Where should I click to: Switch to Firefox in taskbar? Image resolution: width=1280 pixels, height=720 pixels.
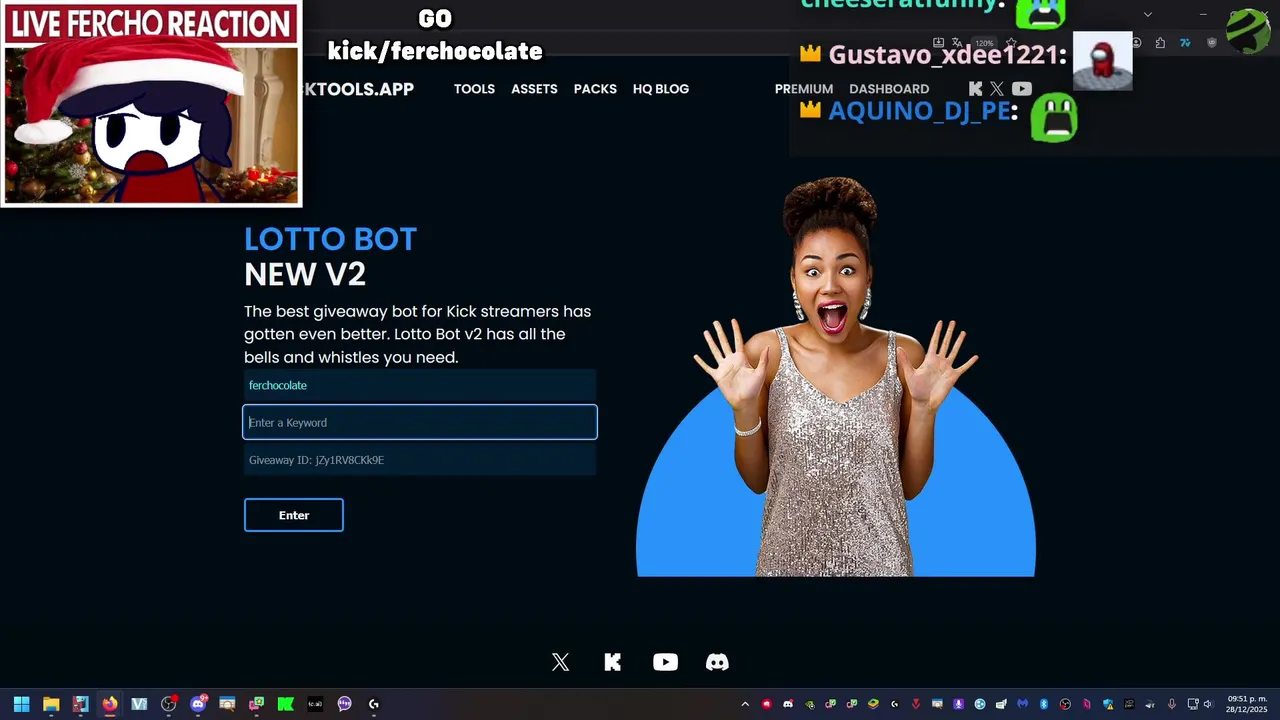110,704
